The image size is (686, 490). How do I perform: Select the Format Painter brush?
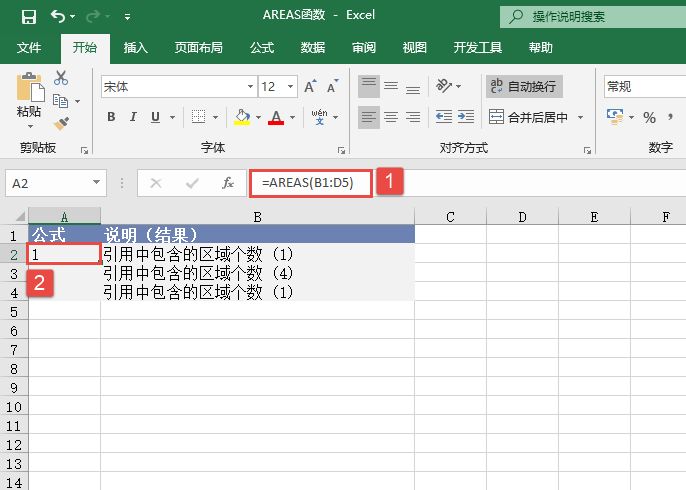pyautogui.click(x=61, y=123)
